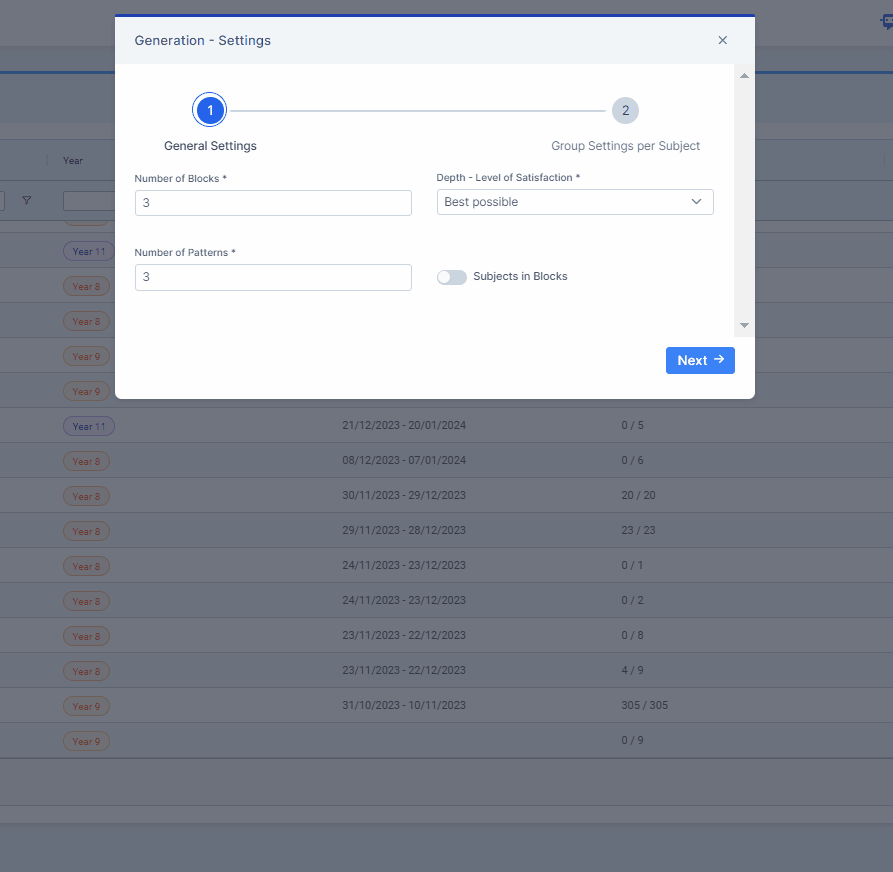Open the filter funnel icon under Year column
The width and height of the screenshot is (893, 872).
pos(27,201)
